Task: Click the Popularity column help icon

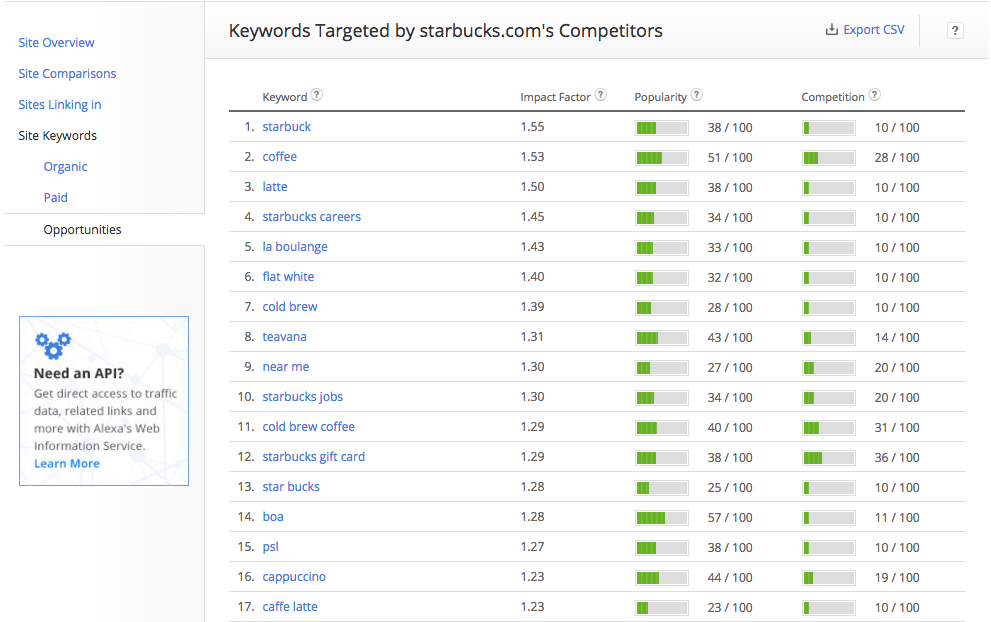Action: [696, 95]
